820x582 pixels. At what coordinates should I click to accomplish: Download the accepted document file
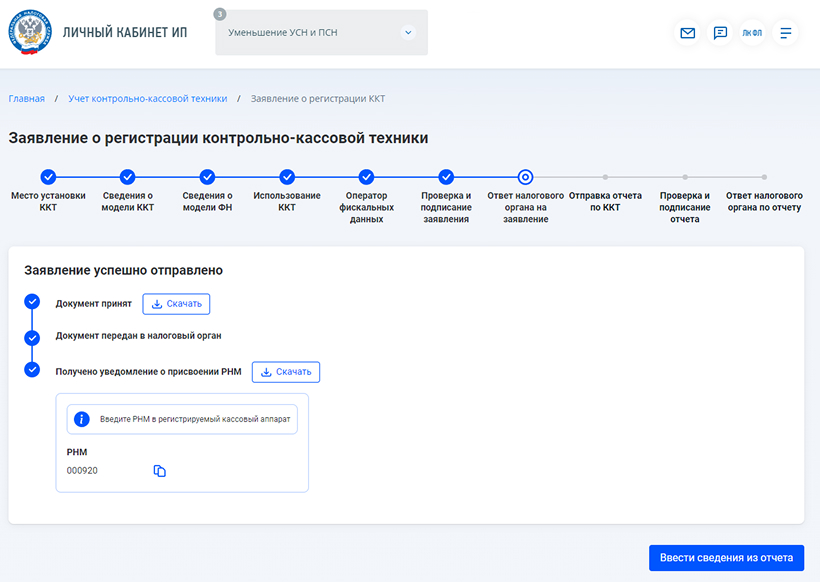click(176, 304)
